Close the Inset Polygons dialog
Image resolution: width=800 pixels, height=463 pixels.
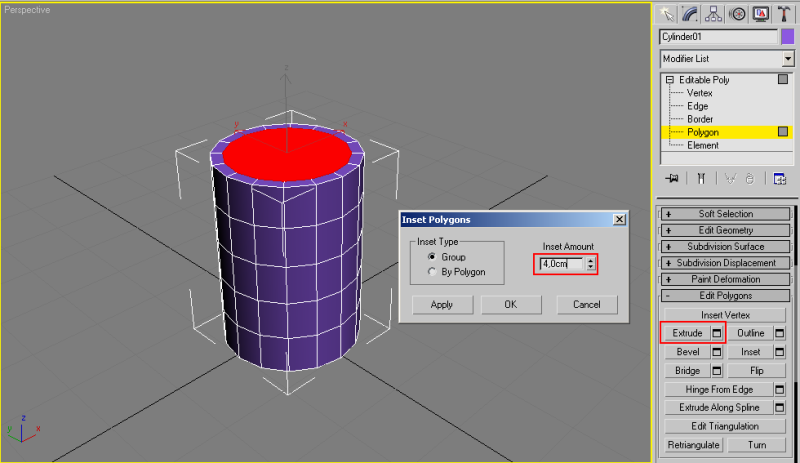pyautogui.click(x=619, y=220)
